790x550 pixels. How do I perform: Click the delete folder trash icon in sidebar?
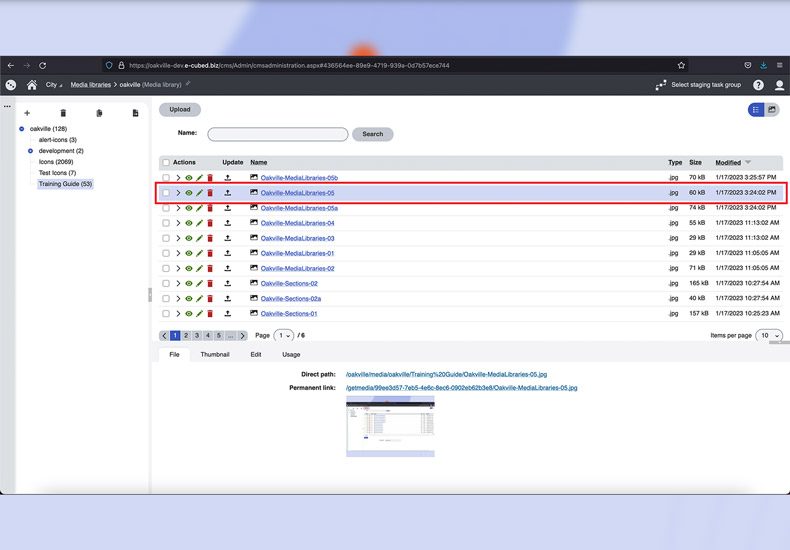[x=63, y=113]
